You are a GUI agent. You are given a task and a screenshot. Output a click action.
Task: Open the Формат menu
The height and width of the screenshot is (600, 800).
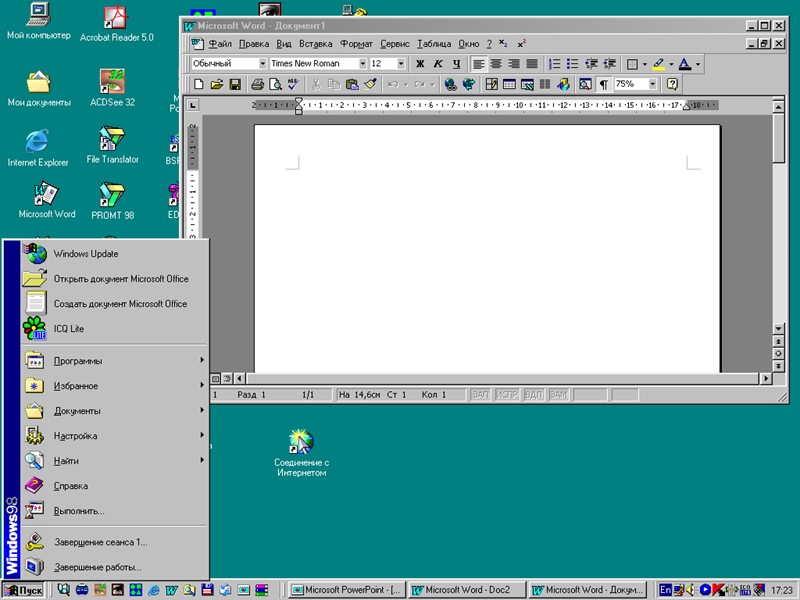point(356,44)
